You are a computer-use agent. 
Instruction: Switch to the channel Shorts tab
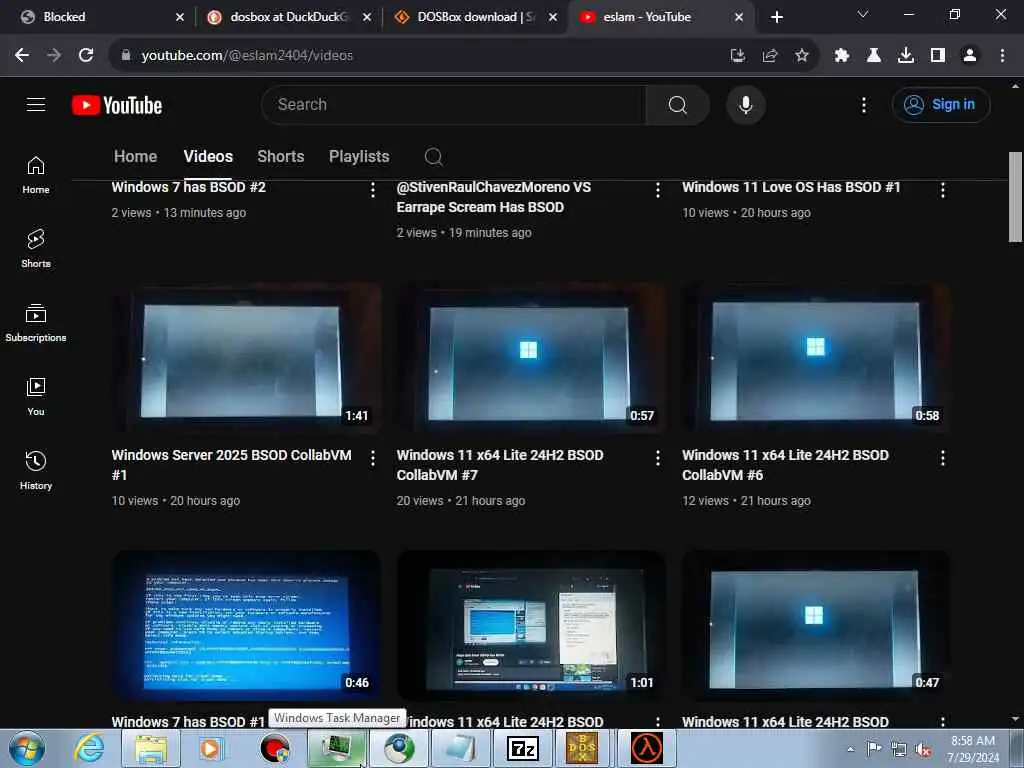281,157
